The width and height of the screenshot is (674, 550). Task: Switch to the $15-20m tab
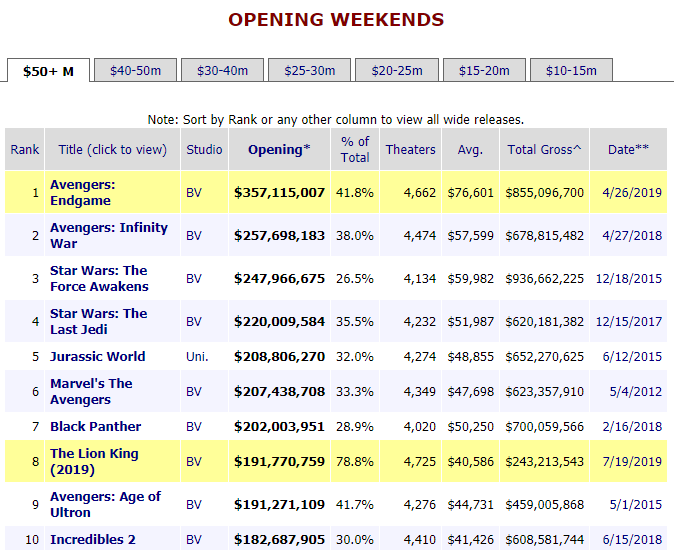click(484, 70)
